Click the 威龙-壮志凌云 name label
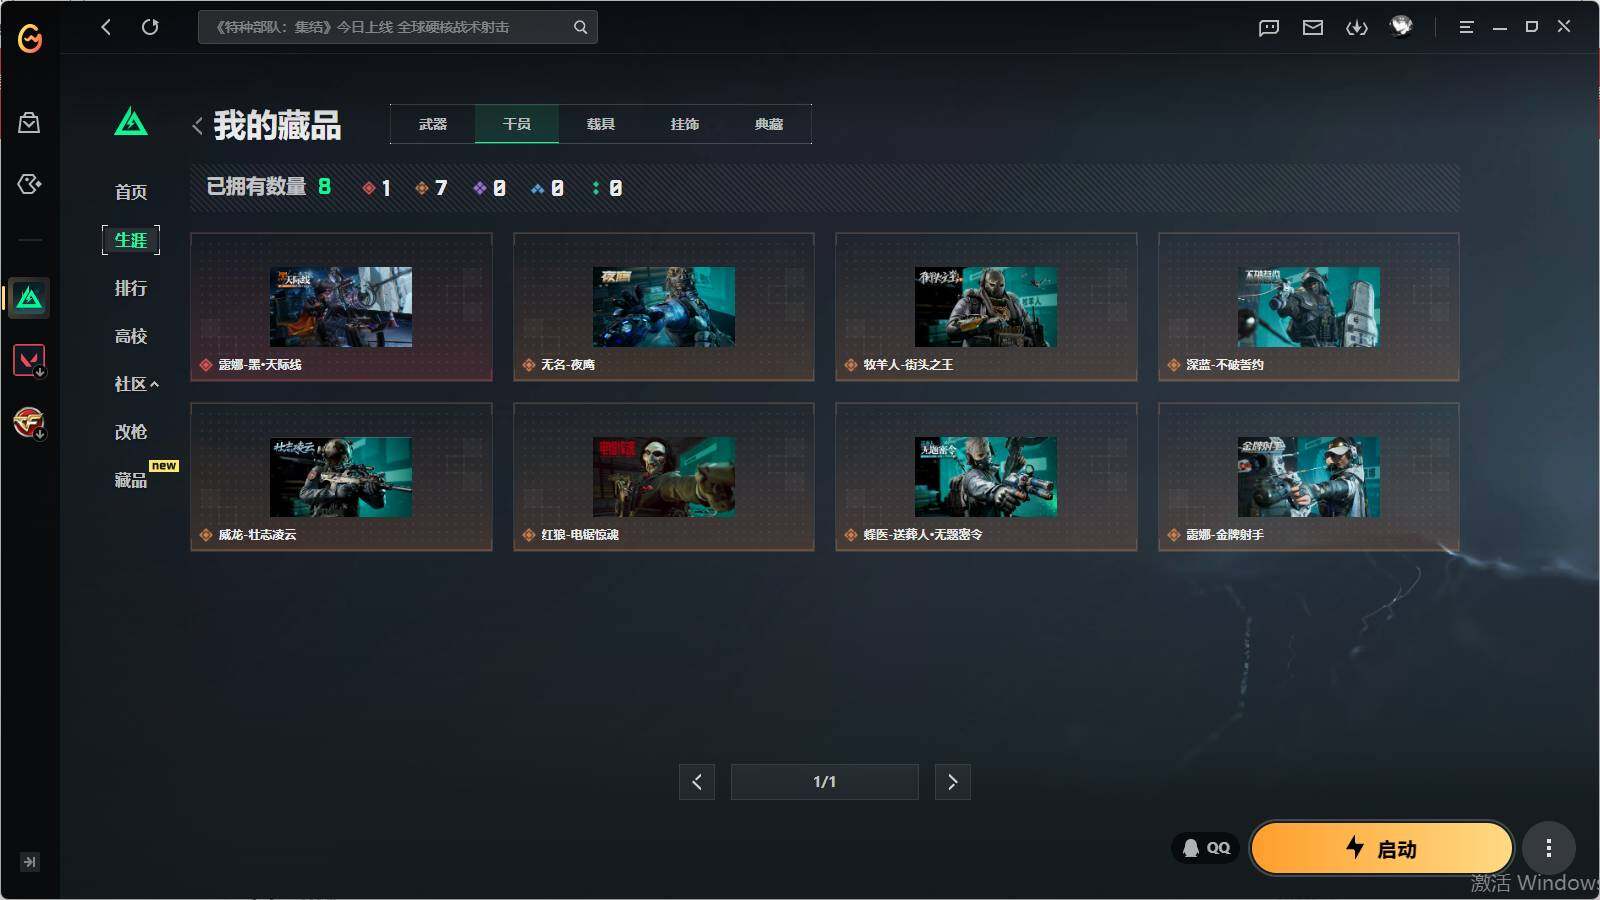The height and width of the screenshot is (900, 1600). (257, 535)
